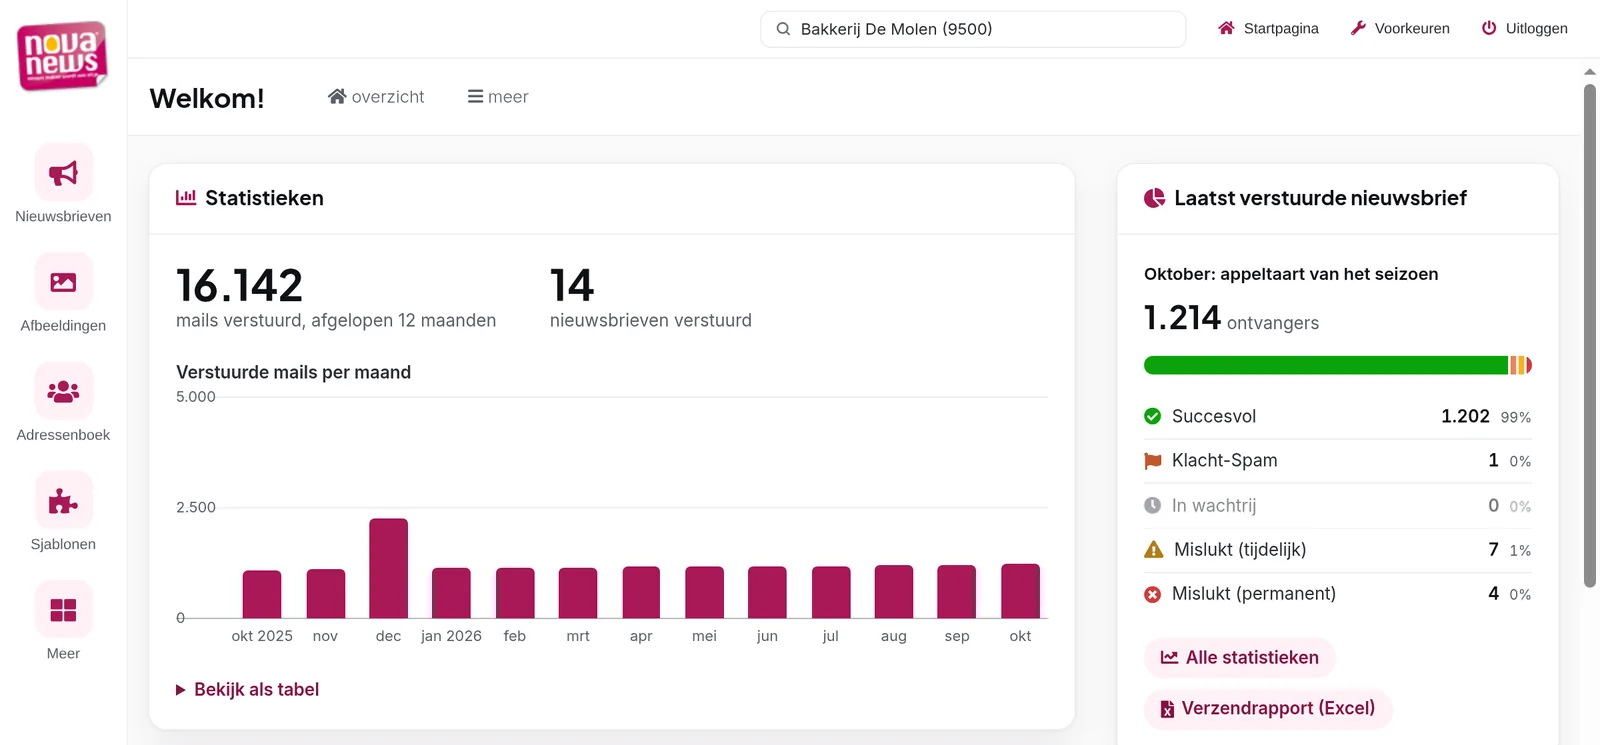Open the Sjablonen puzzle icon
The width and height of the screenshot is (1600, 745).
[63, 500]
